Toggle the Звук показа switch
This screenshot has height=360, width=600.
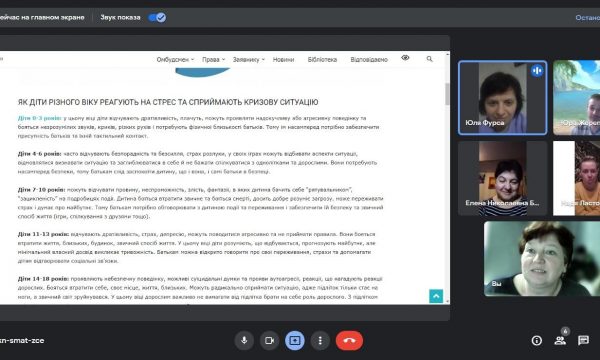157,17
